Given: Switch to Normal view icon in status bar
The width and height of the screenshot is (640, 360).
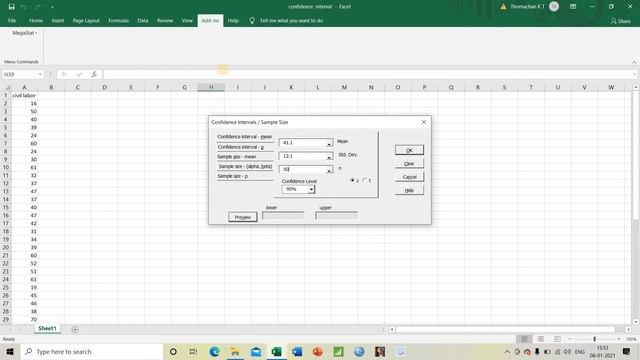Looking at the screenshot, I should point(524,339).
